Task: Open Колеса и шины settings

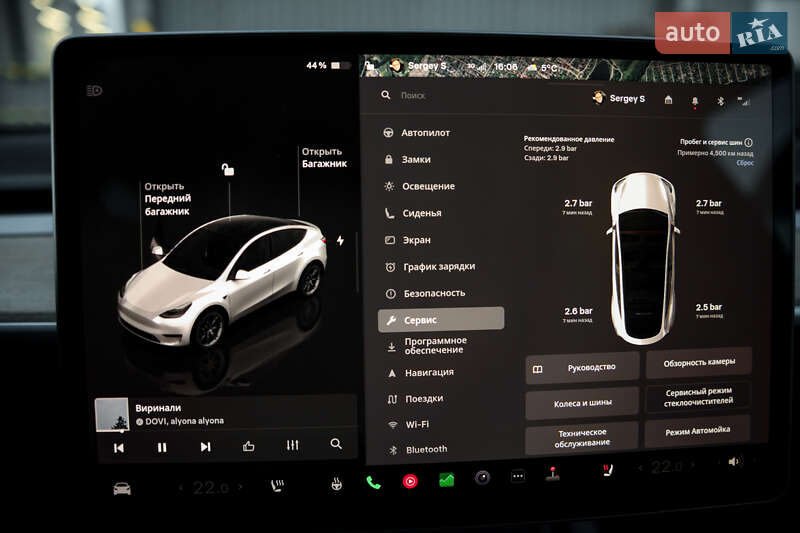Action: click(582, 403)
